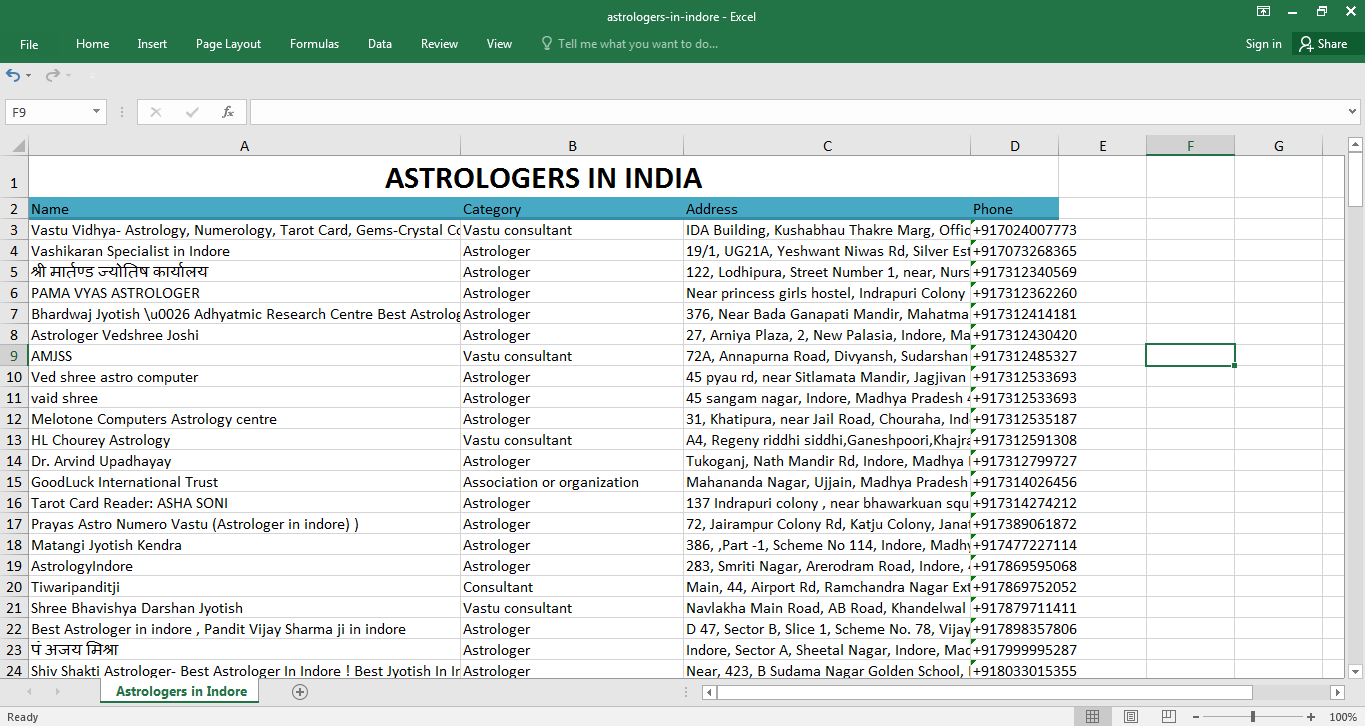Click the Insert Function fx icon
Image resolution: width=1365 pixels, height=726 pixels.
[228, 112]
